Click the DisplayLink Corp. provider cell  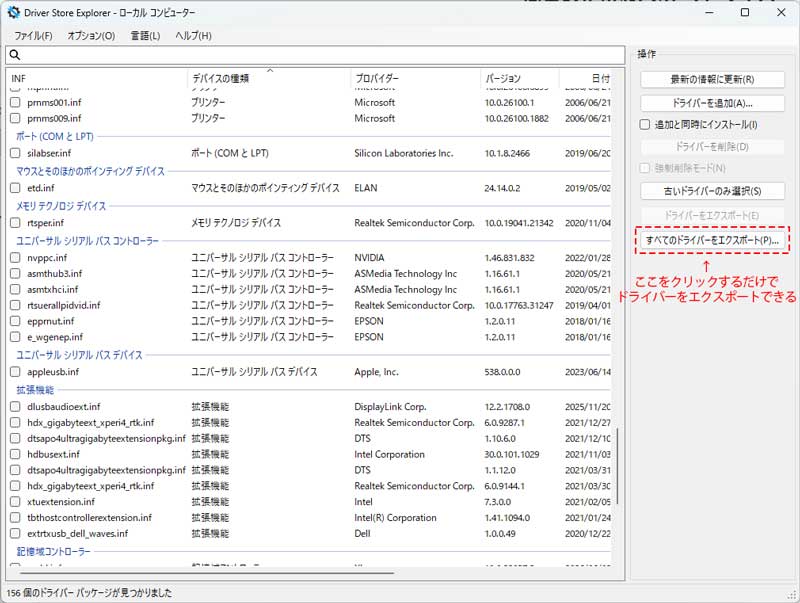[390, 407]
